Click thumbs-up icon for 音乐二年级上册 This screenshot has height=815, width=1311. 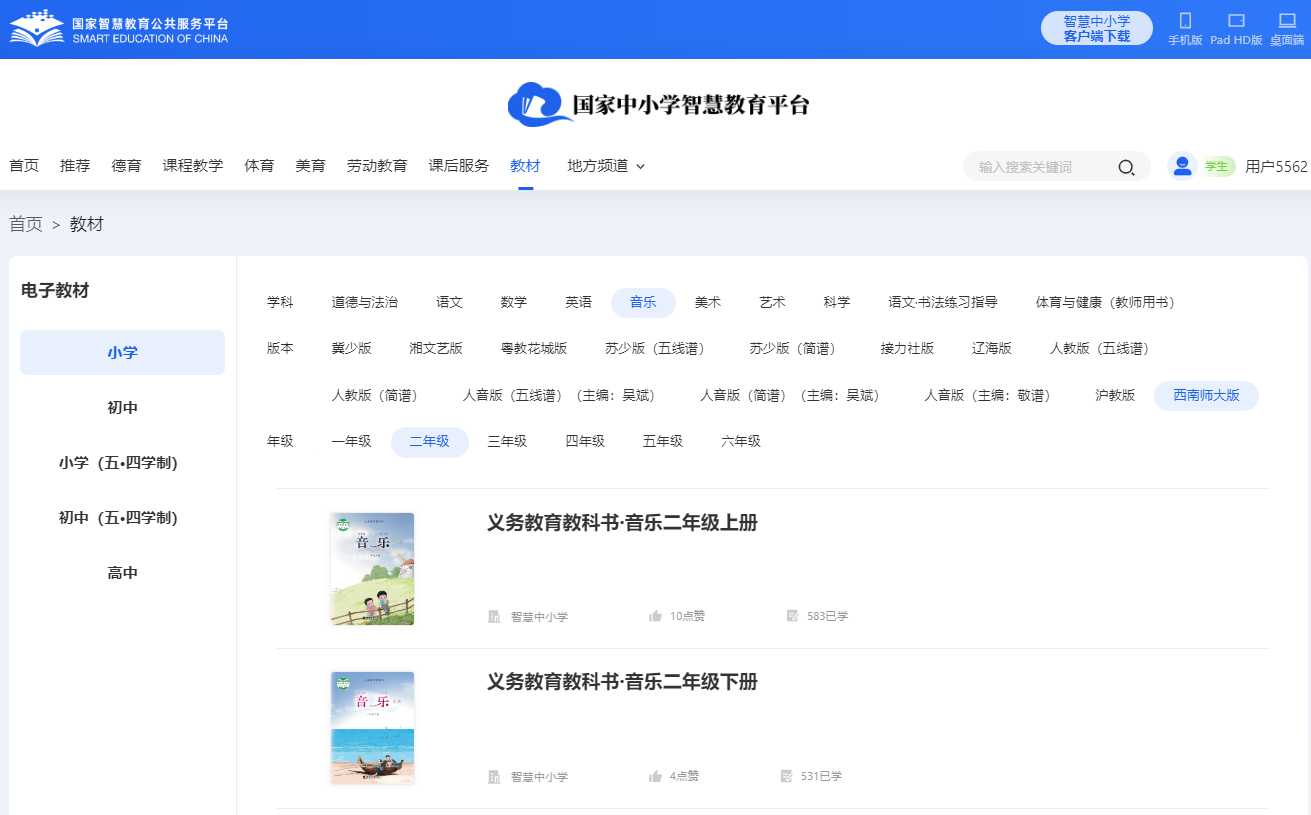click(x=655, y=616)
